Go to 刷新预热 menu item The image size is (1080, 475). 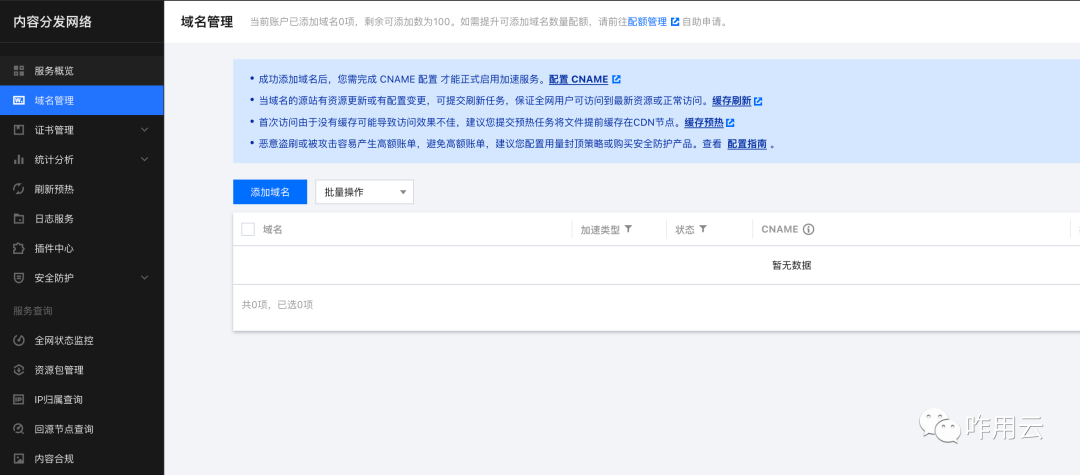tap(82, 189)
